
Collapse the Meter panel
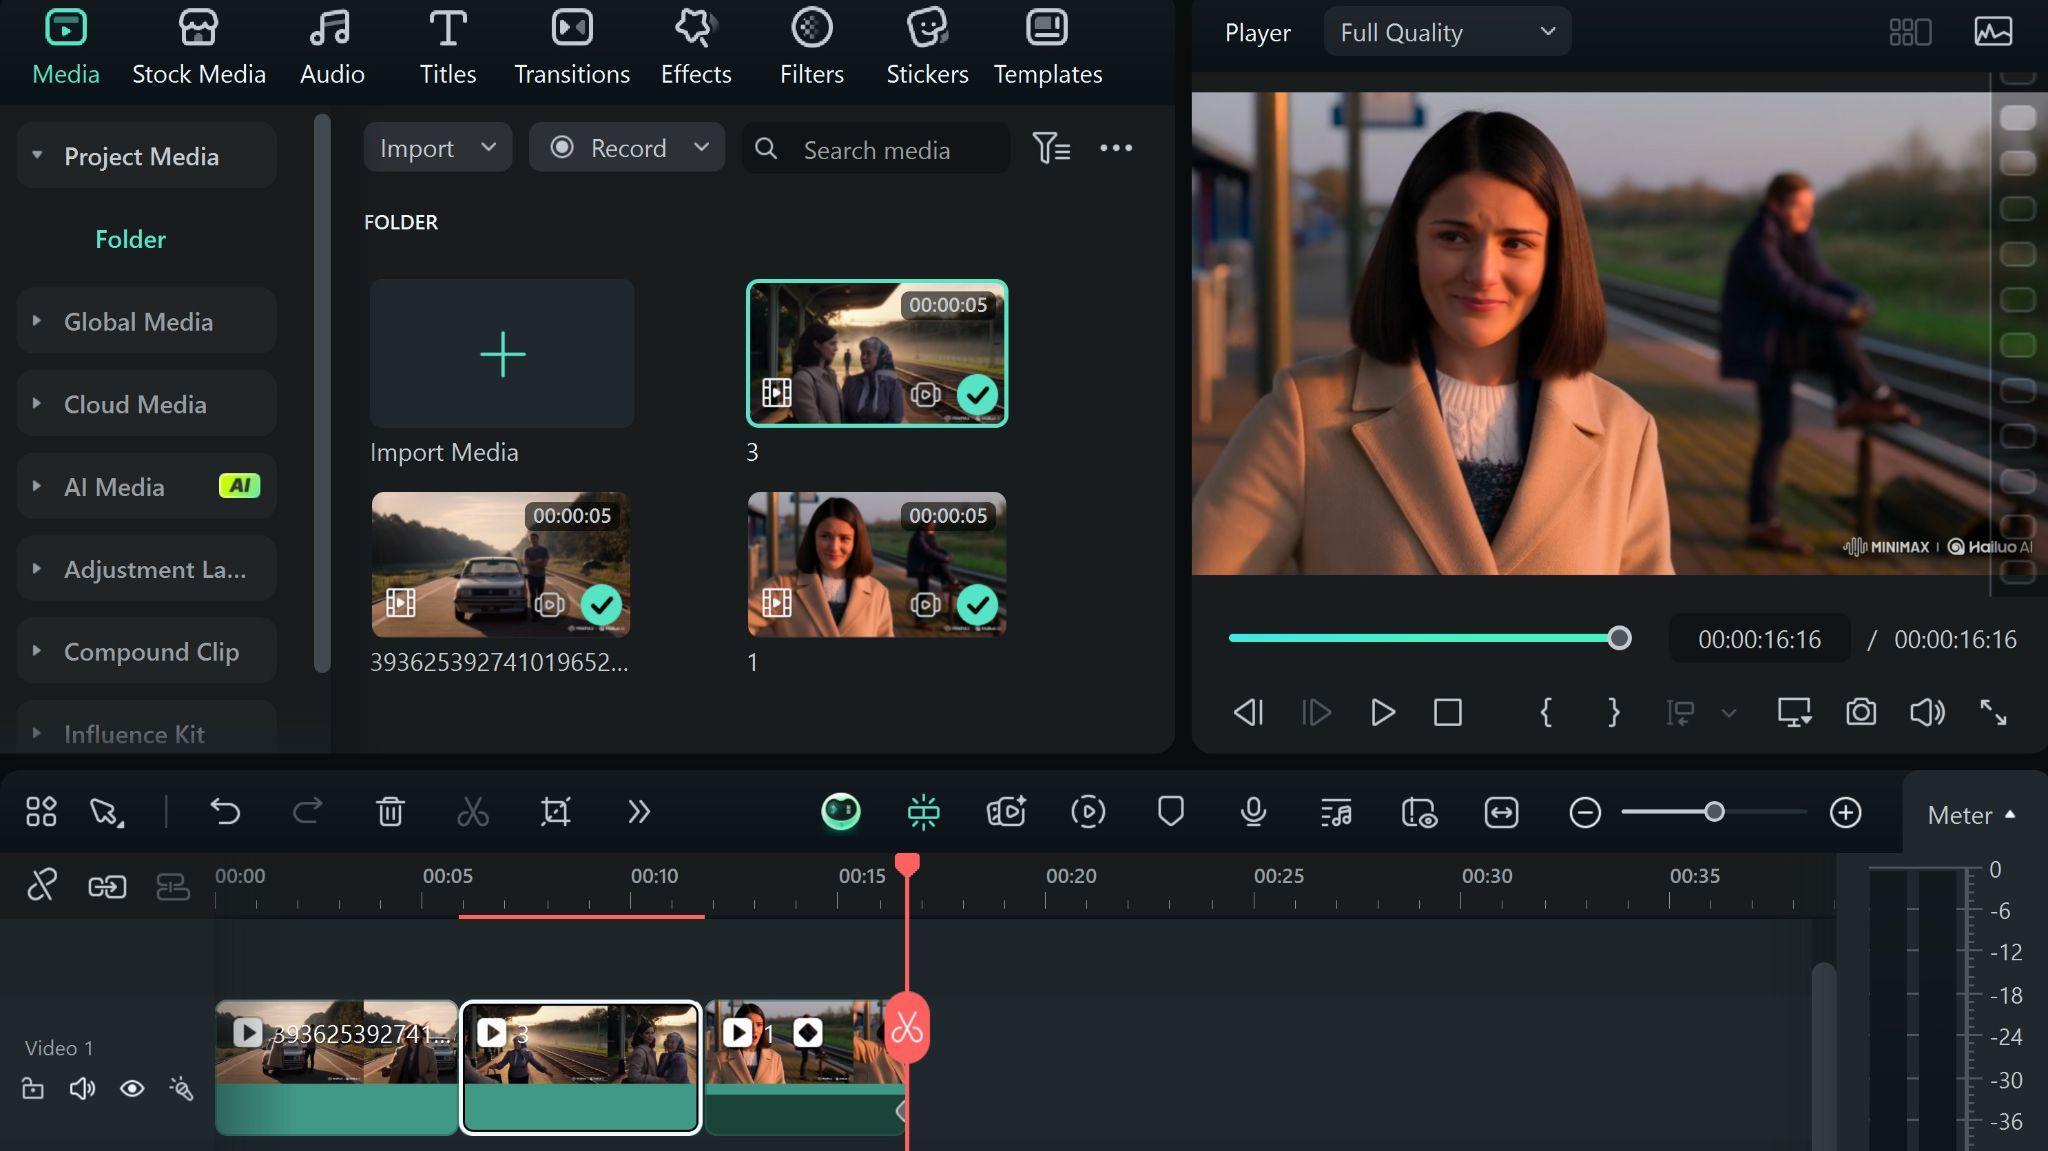pyautogui.click(x=1971, y=815)
